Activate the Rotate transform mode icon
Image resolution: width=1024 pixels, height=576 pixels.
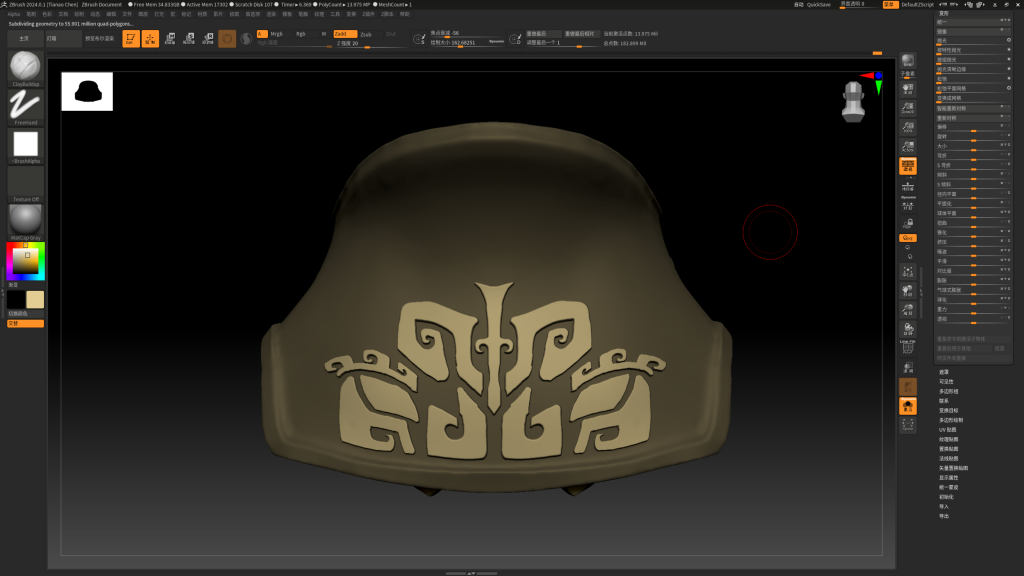[208, 39]
